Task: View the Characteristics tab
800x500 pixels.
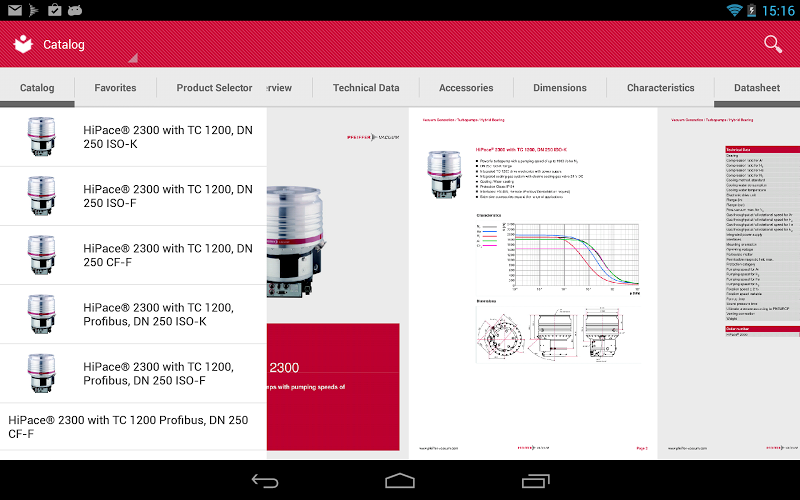Action: tap(660, 88)
